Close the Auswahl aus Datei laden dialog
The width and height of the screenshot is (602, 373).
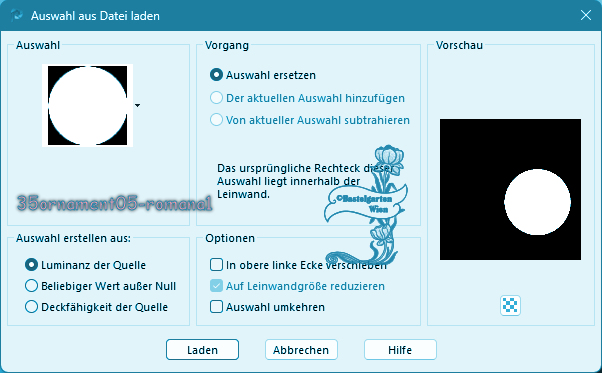coord(585,15)
